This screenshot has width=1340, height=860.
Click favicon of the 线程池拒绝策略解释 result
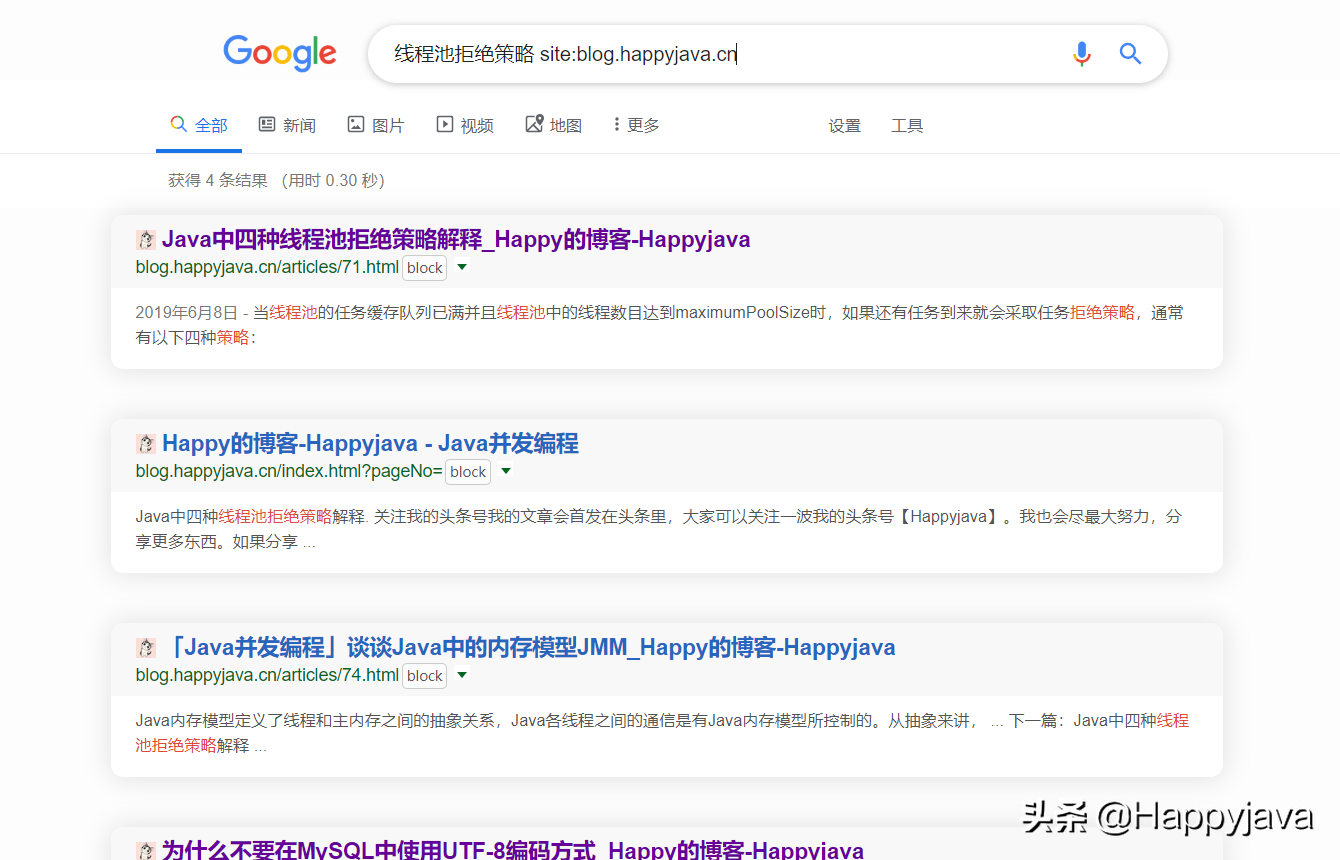pos(146,240)
